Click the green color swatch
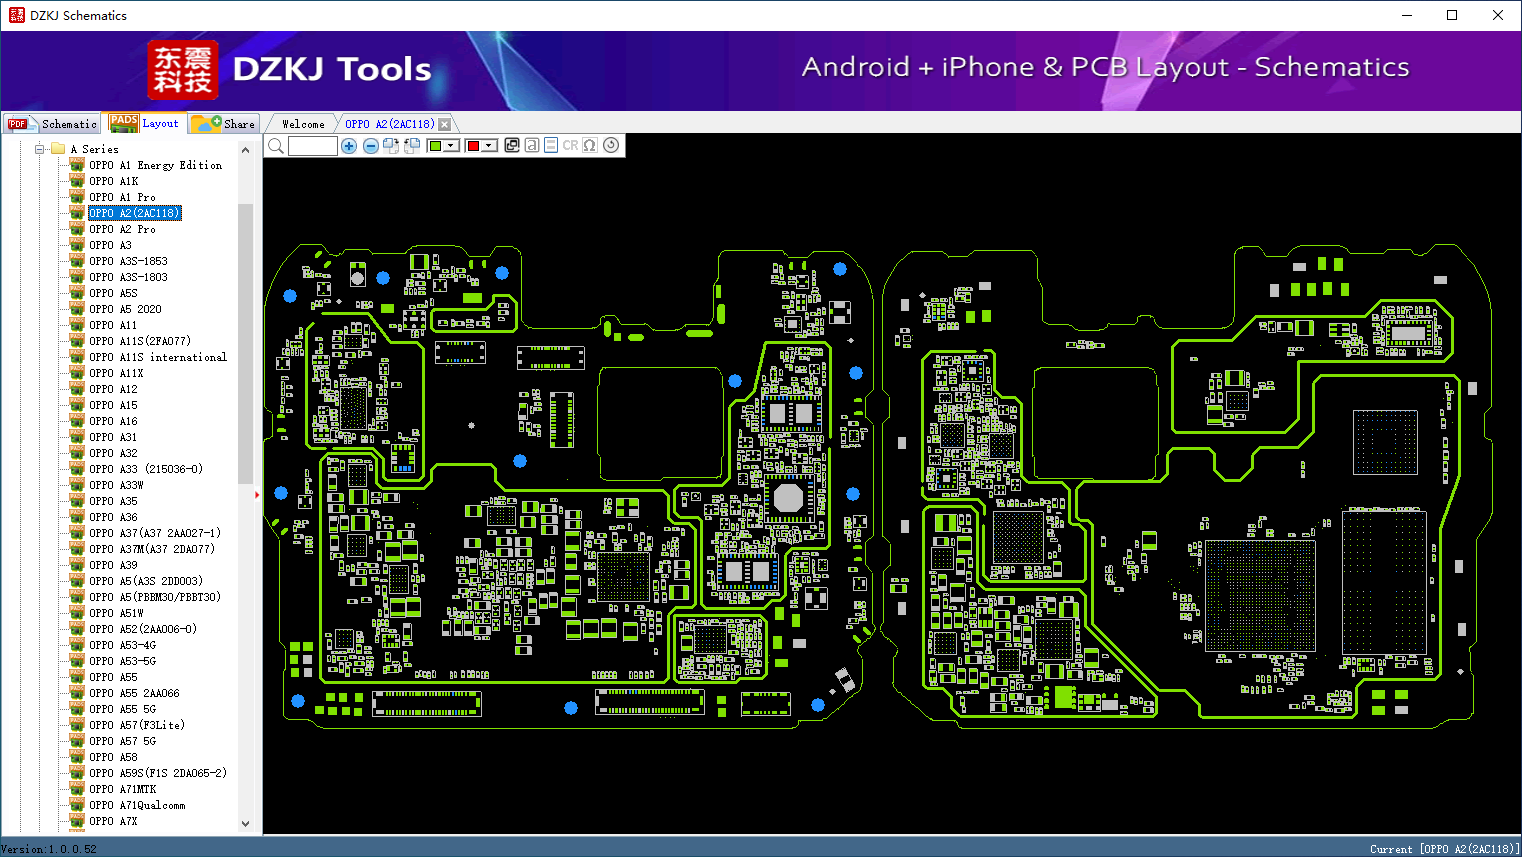This screenshot has height=857, width=1522. 435,146
